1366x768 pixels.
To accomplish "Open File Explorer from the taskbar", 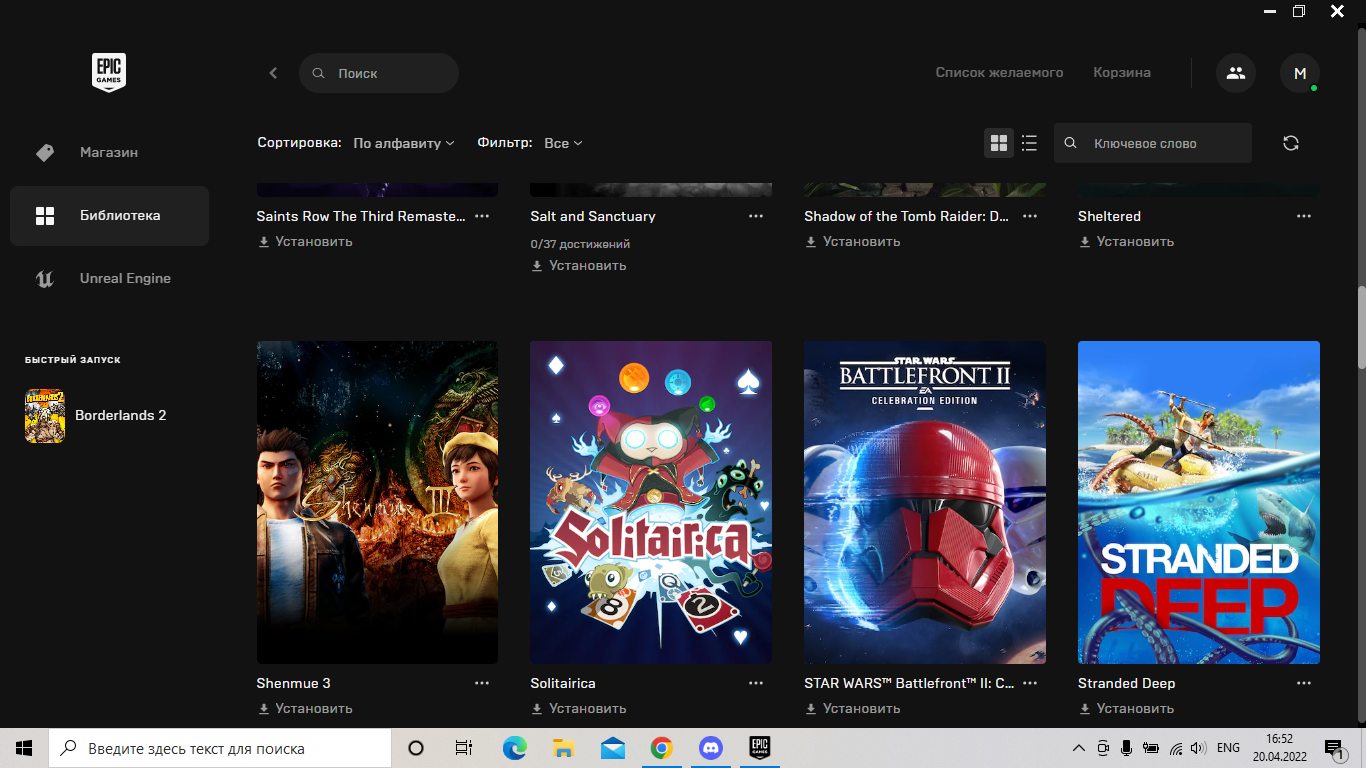I will click(x=563, y=748).
